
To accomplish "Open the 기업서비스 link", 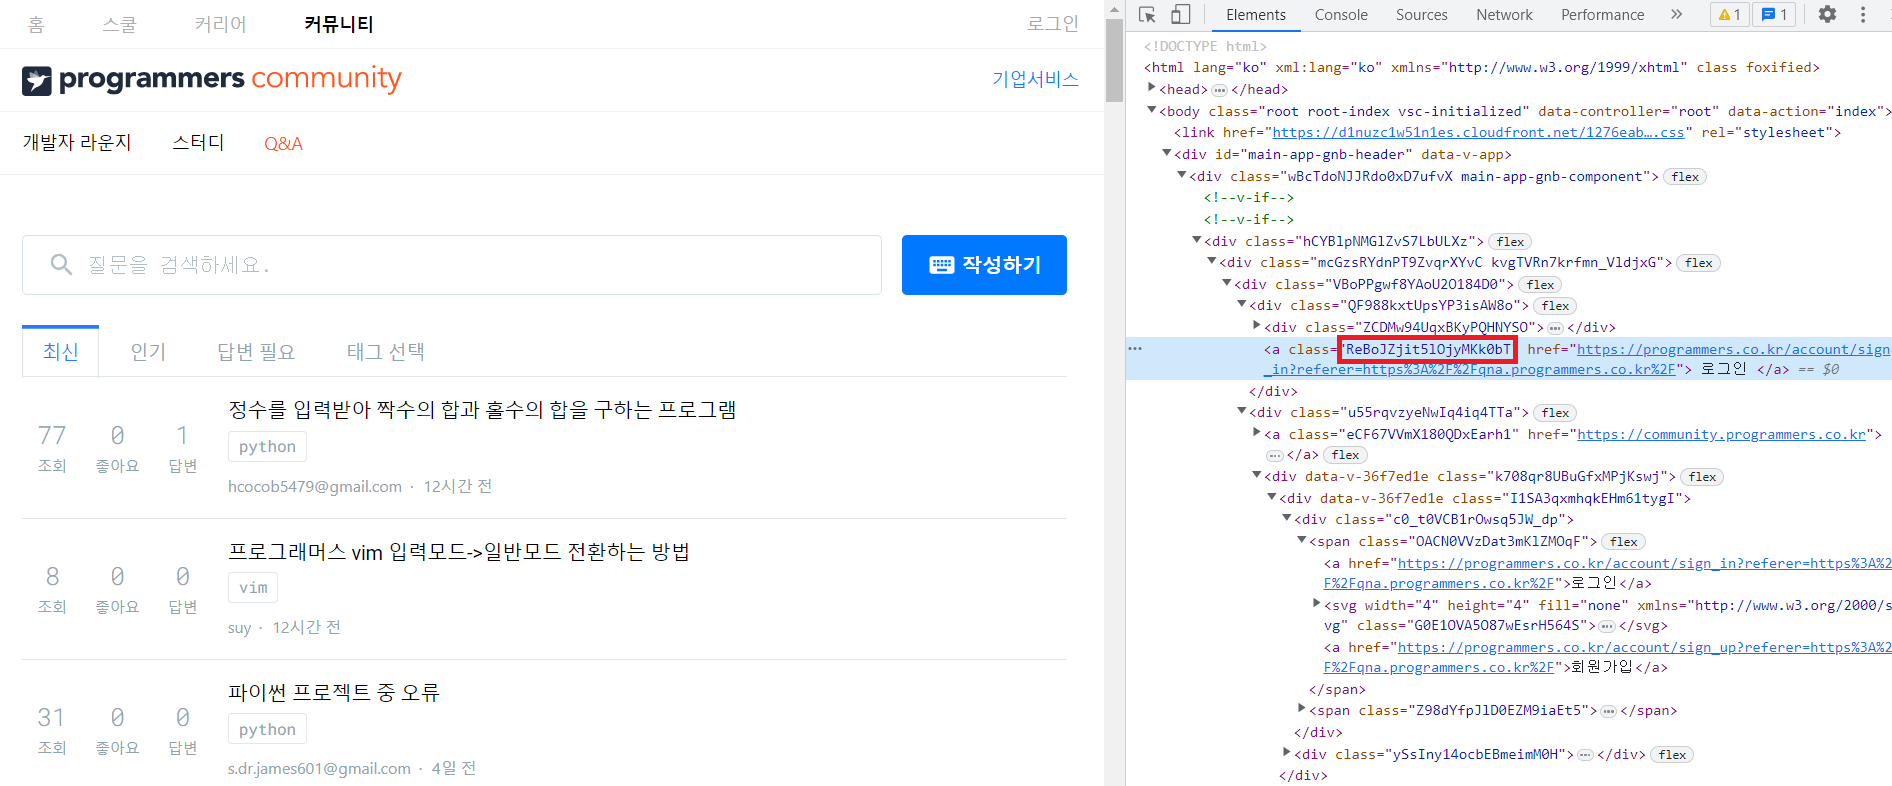I will point(1035,79).
